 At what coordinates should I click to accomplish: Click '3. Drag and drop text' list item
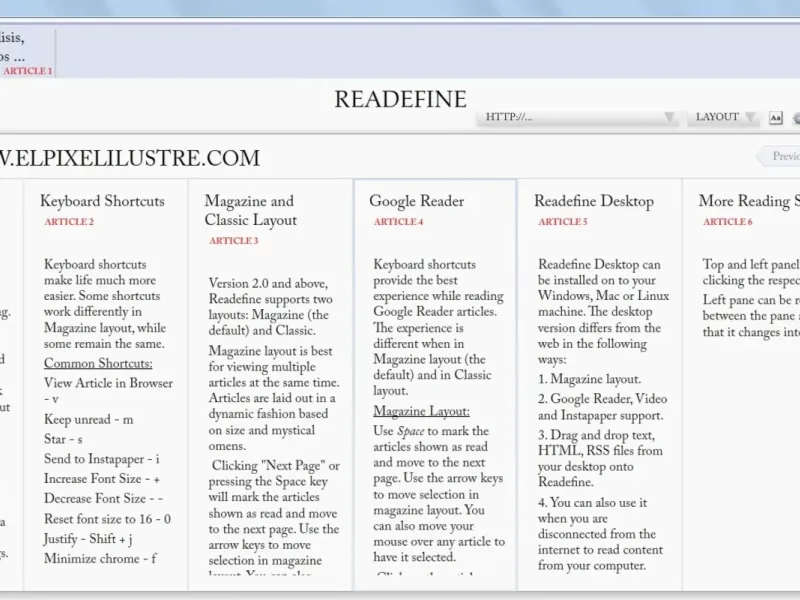[600, 458]
